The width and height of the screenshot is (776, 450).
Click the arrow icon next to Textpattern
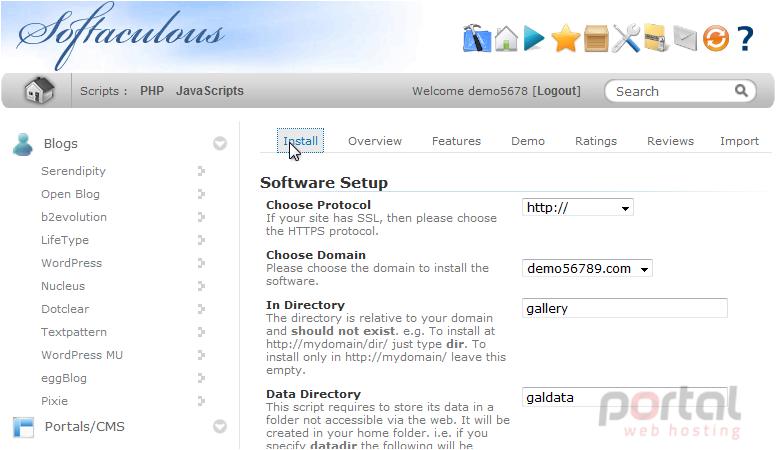(x=201, y=332)
